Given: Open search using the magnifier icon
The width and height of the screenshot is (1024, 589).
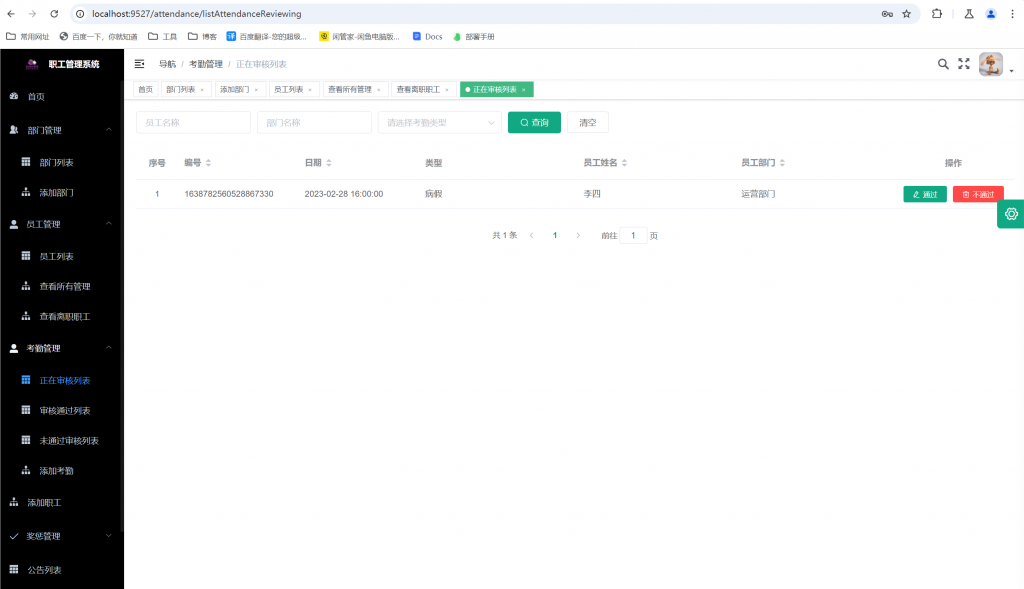Looking at the screenshot, I should [x=942, y=63].
